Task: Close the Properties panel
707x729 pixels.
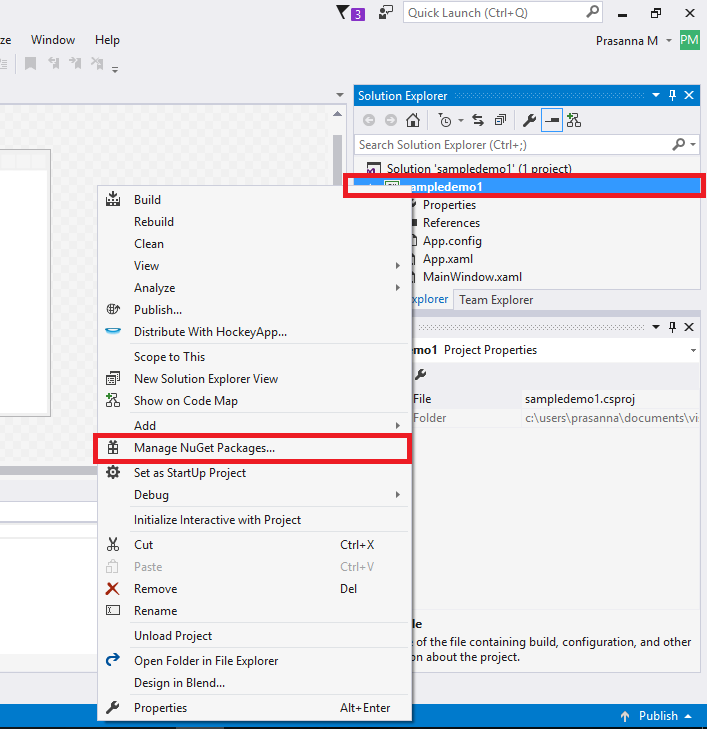Action: pyautogui.click(x=689, y=327)
